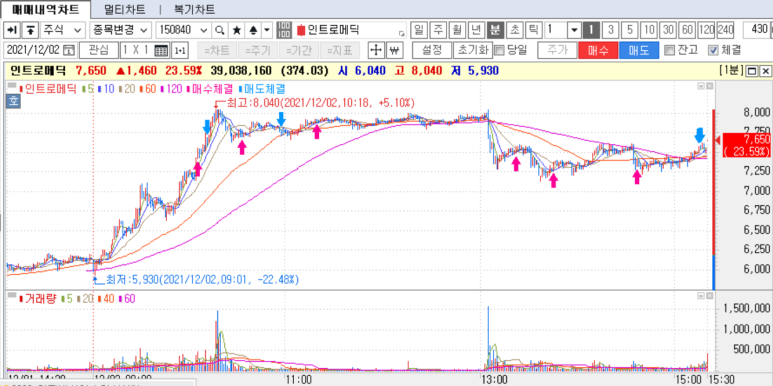The image size is (773, 386).
Task: Click the red 매수 buy button
Action: point(597,50)
